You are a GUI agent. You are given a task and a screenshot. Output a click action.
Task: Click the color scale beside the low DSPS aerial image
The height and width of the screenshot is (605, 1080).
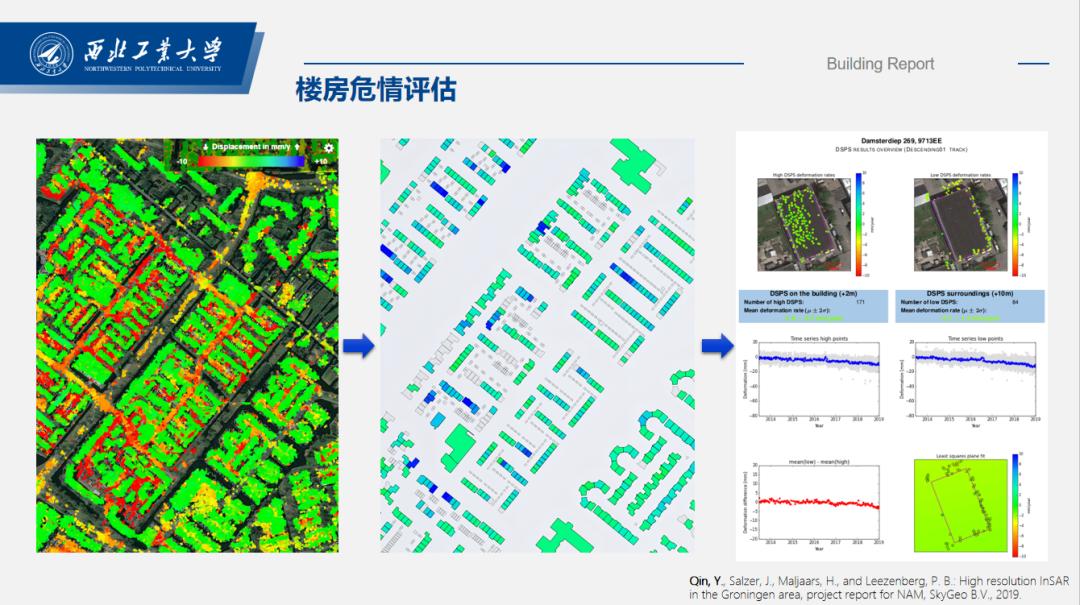pyautogui.click(x=1015, y=225)
